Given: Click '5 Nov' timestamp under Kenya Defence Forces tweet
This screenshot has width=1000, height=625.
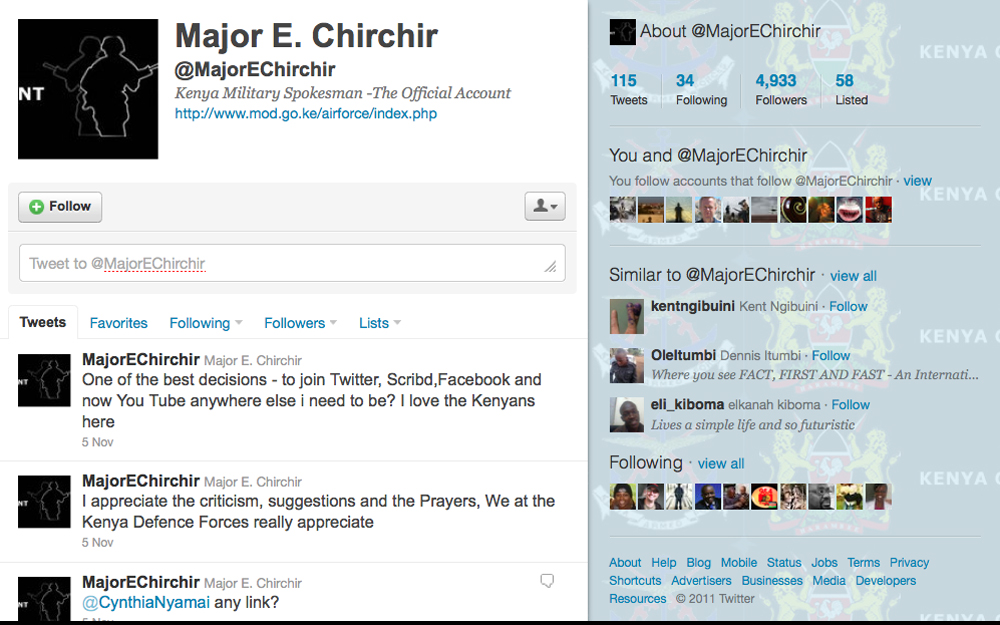Looking at the screenshot, I should pyautogui.click(x=98, y=543).
